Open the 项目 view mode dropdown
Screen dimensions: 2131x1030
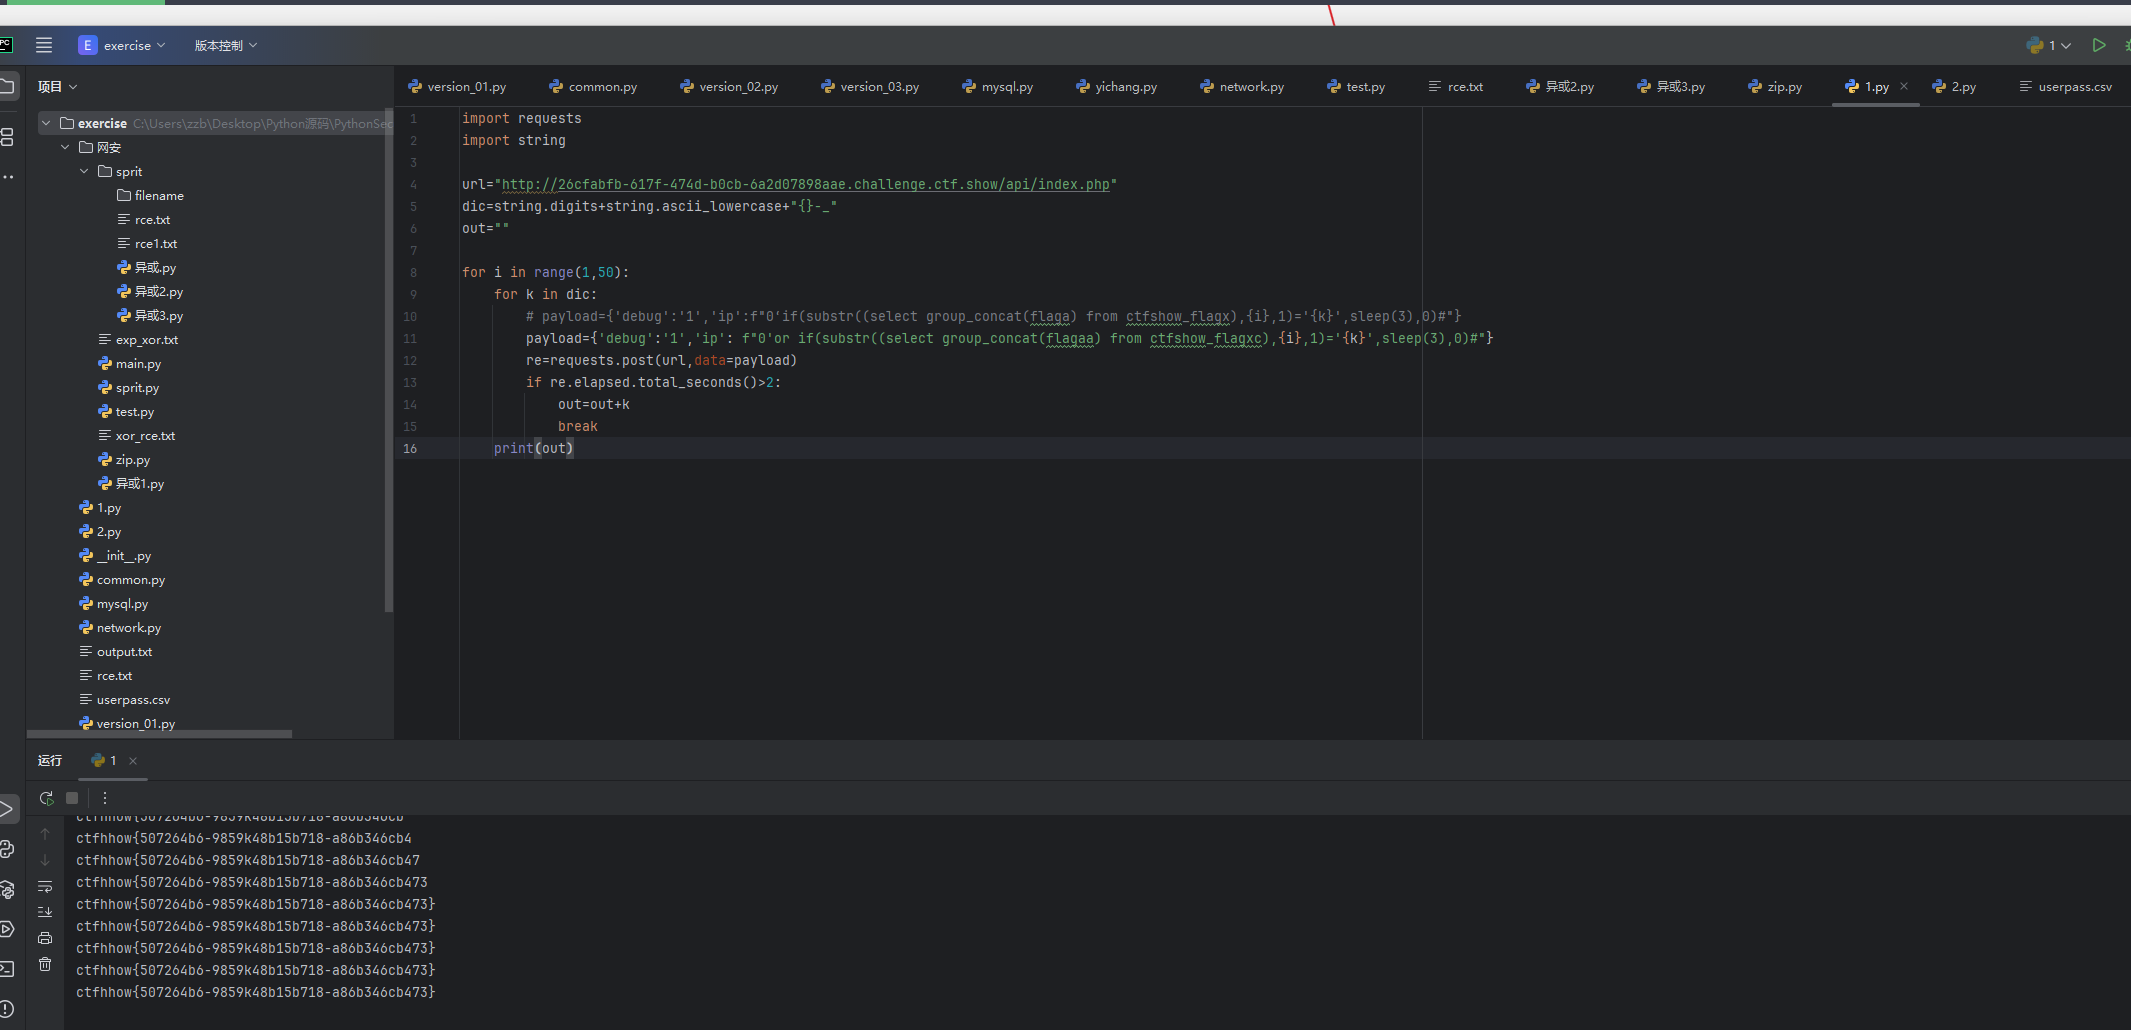coord(57,87)
